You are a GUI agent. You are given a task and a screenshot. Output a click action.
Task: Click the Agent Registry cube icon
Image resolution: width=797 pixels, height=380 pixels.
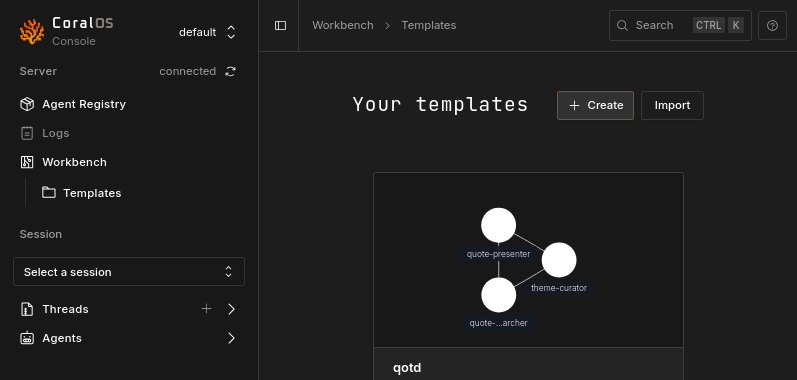[x=26, y=104]
